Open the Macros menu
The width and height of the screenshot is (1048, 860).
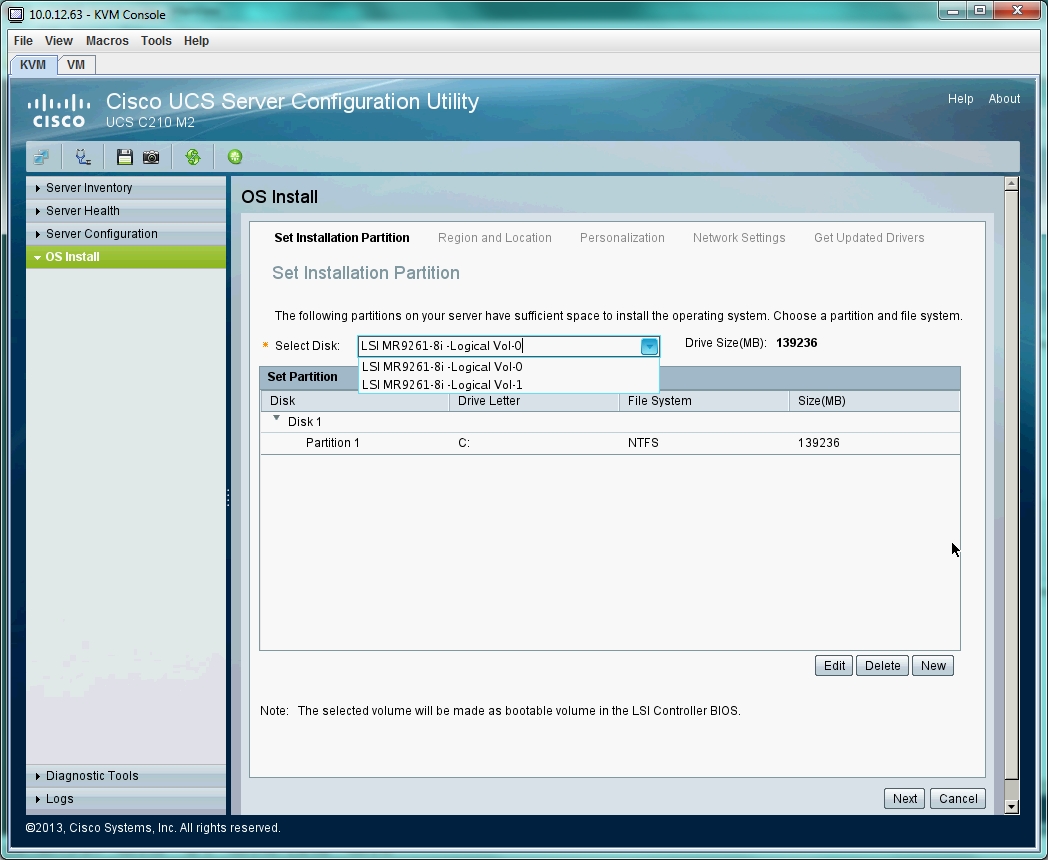tap(107, 41)
